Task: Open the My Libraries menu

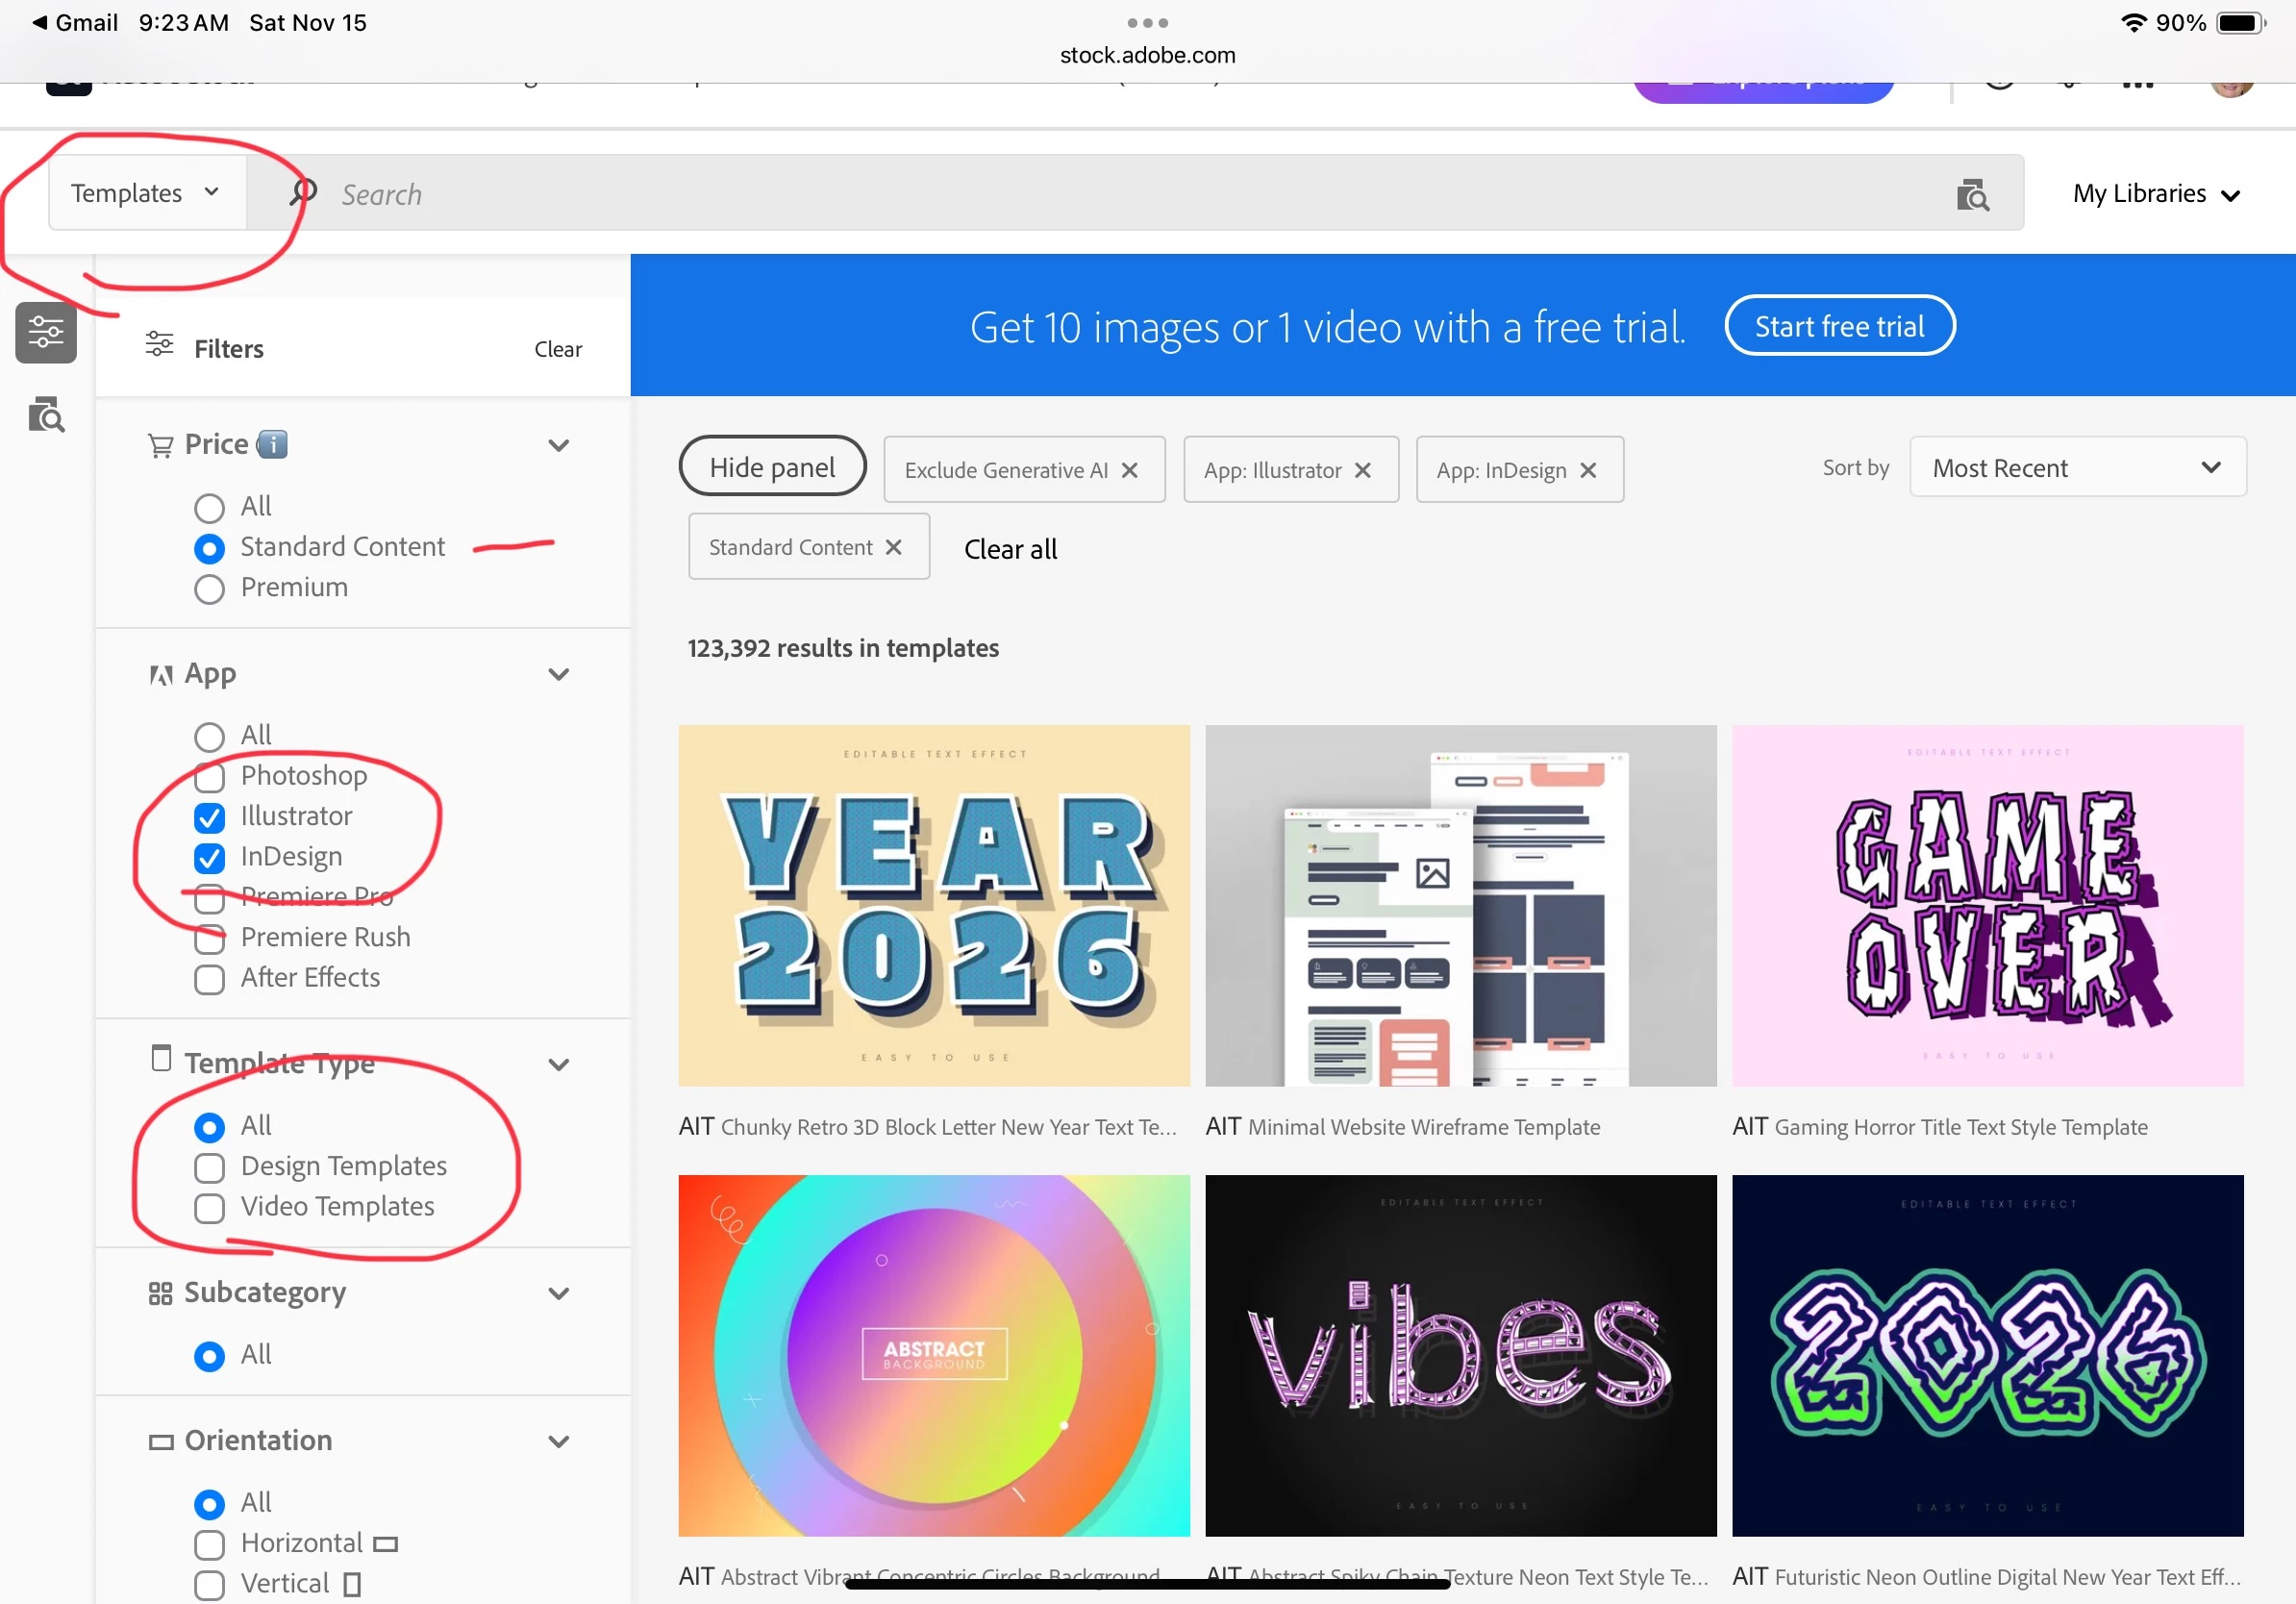Action: [2155, 194]
